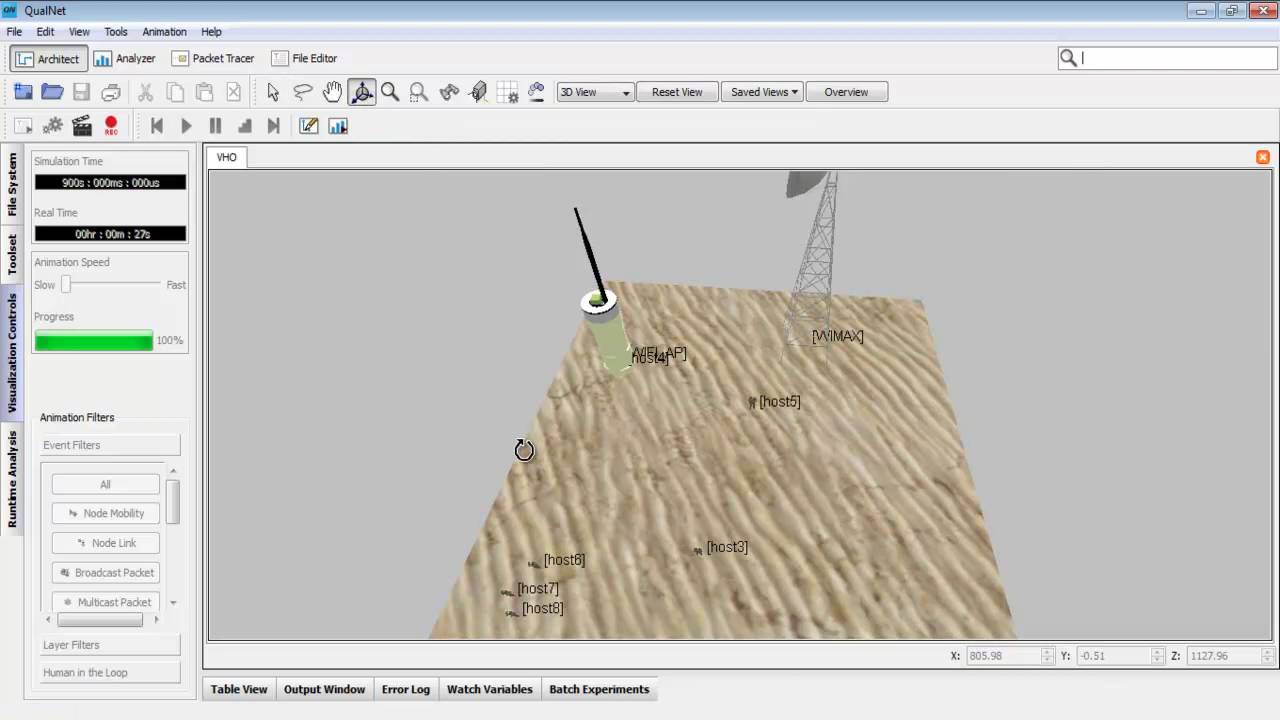Open the Output Window panel
Screen dimensions: 1280x720
click(324, 689)
